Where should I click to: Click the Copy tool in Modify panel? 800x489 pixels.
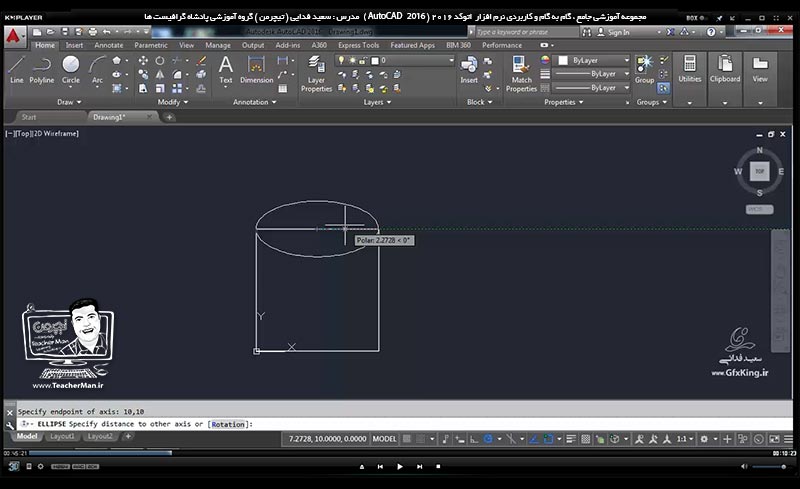143,75
